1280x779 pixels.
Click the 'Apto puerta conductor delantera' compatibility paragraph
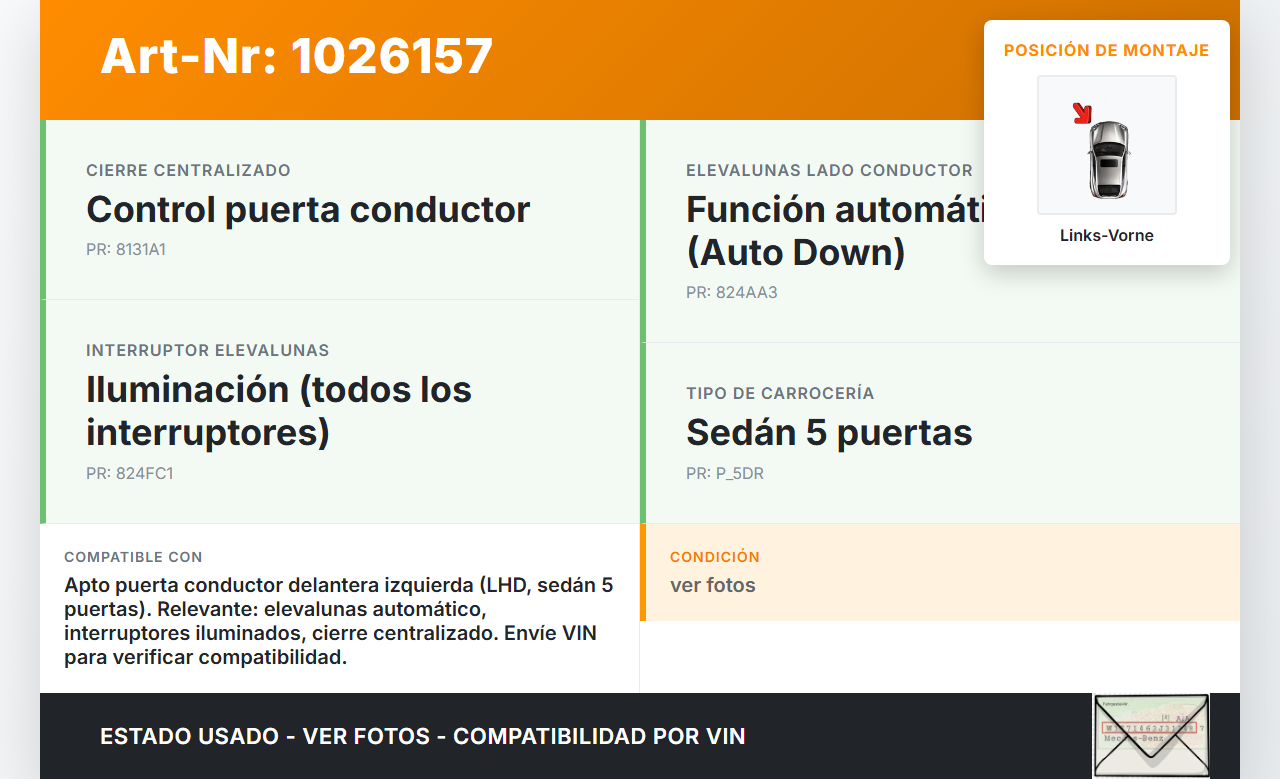pyautogui.click(x=340, y=622)
